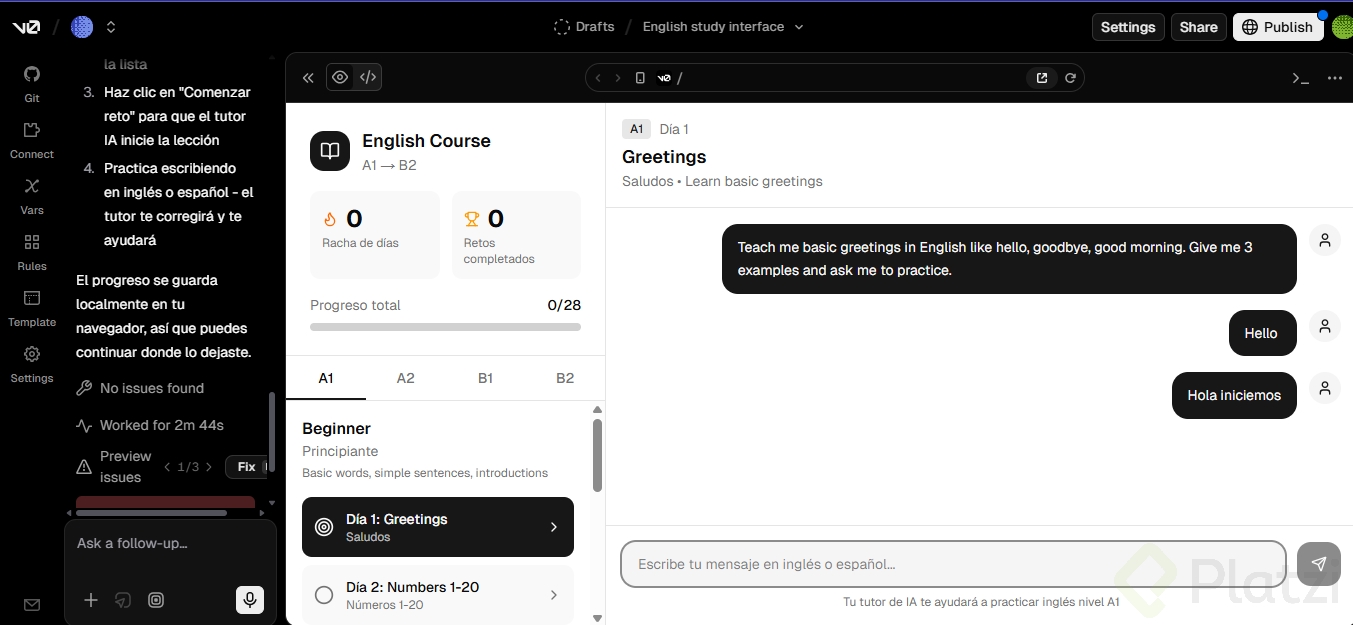Switch to code view toggle
Screen dimensions: 1353x625
coord(368,77)
